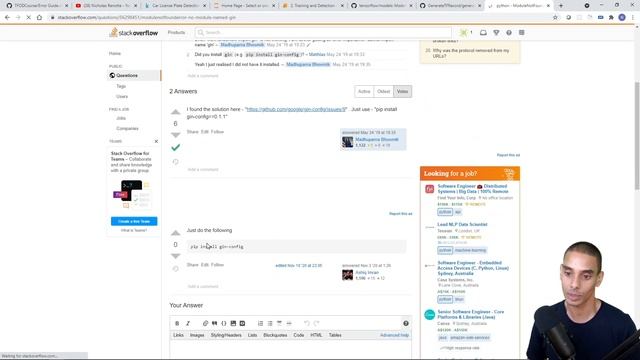
Task: Click Create a free Team button
Action: pyautogui.click(x=134, y=221)
